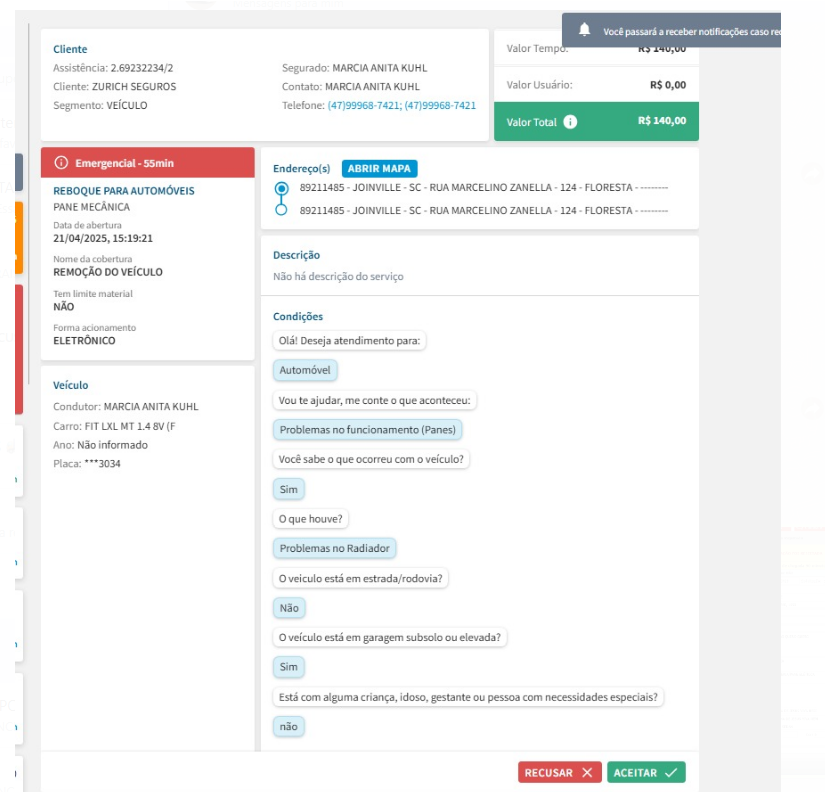Click the vehicle plate value ***3034
The image size is (825, 792).
pyautogui.click(x=103, y=464)
